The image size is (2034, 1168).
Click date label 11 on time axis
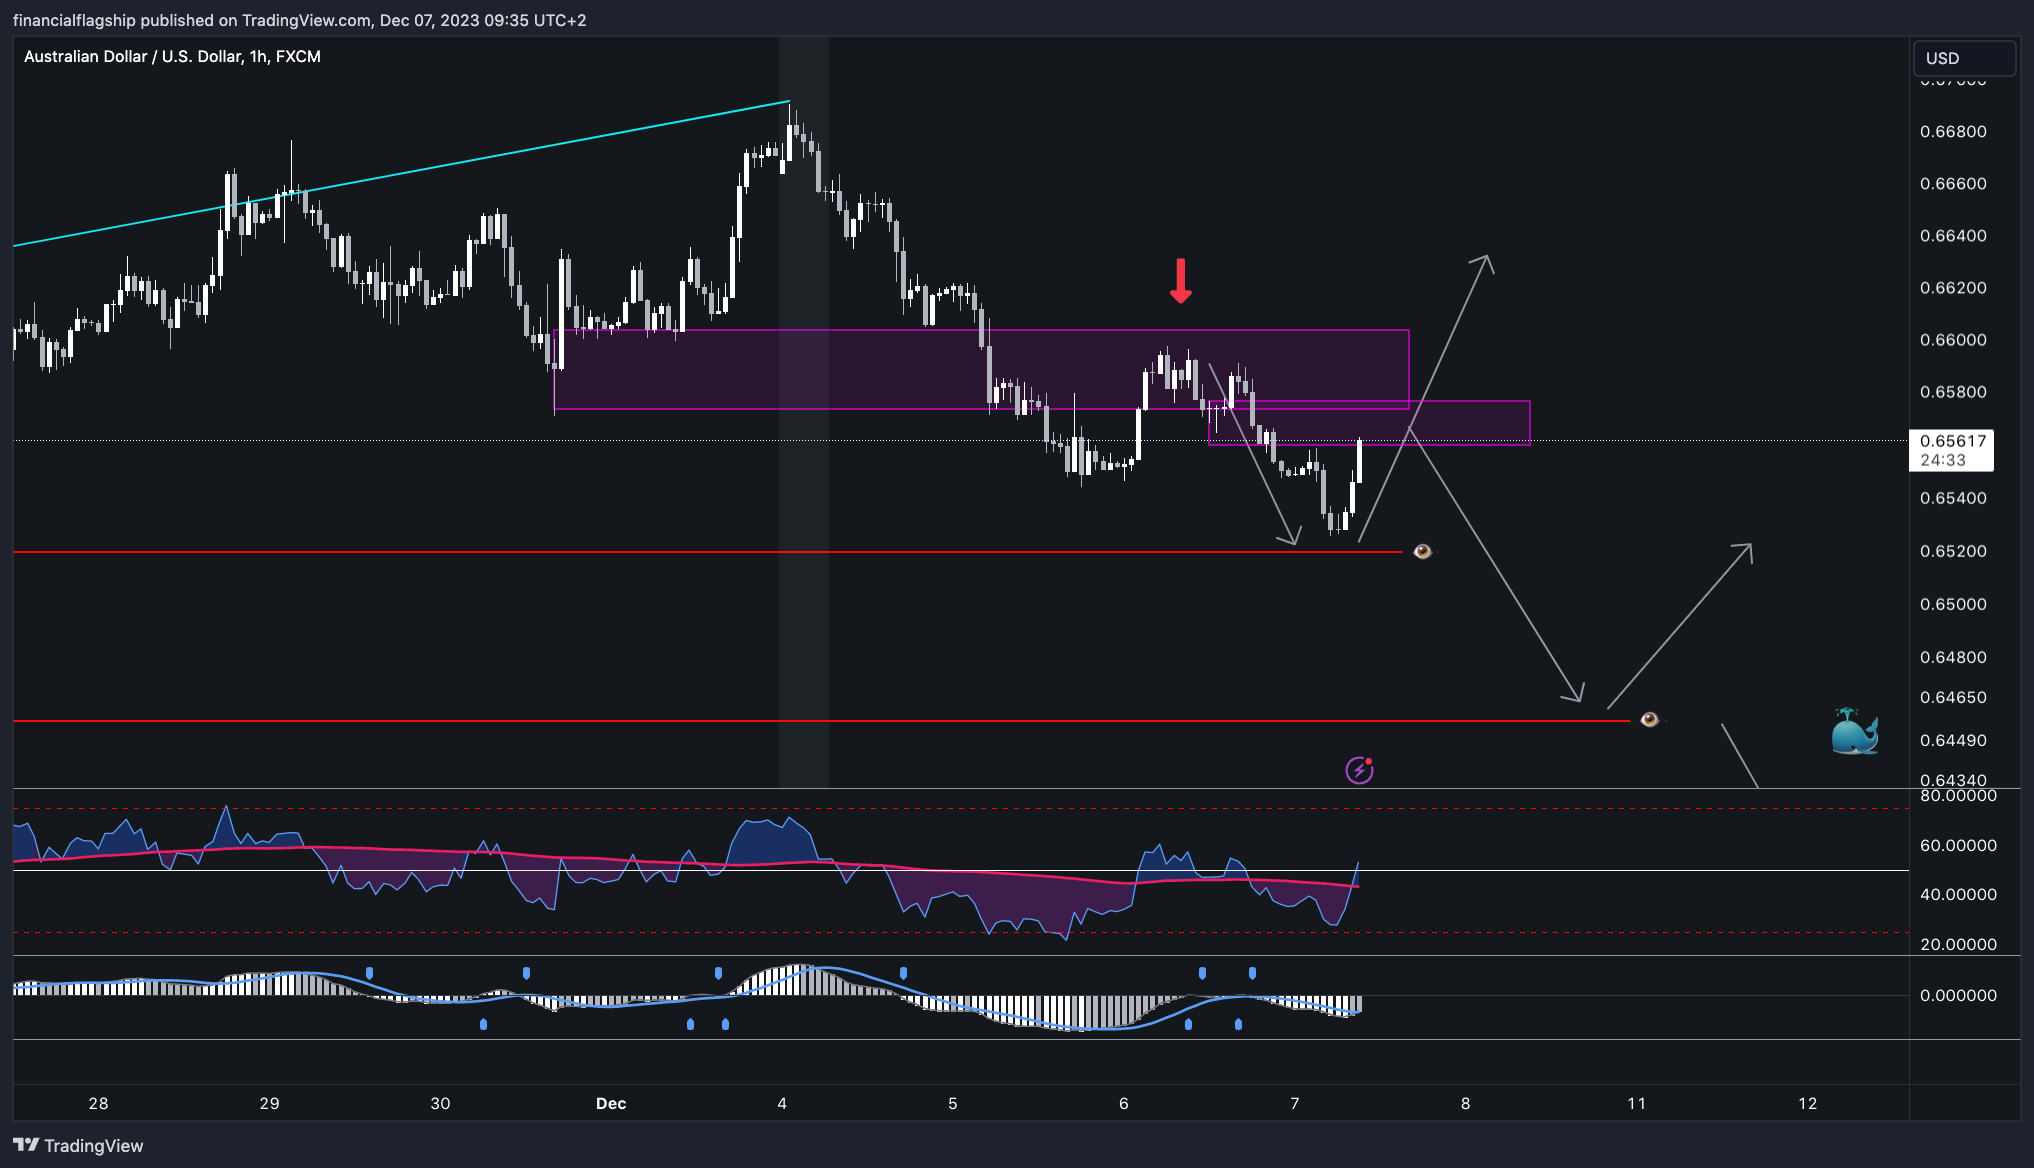point(1636,1103)
